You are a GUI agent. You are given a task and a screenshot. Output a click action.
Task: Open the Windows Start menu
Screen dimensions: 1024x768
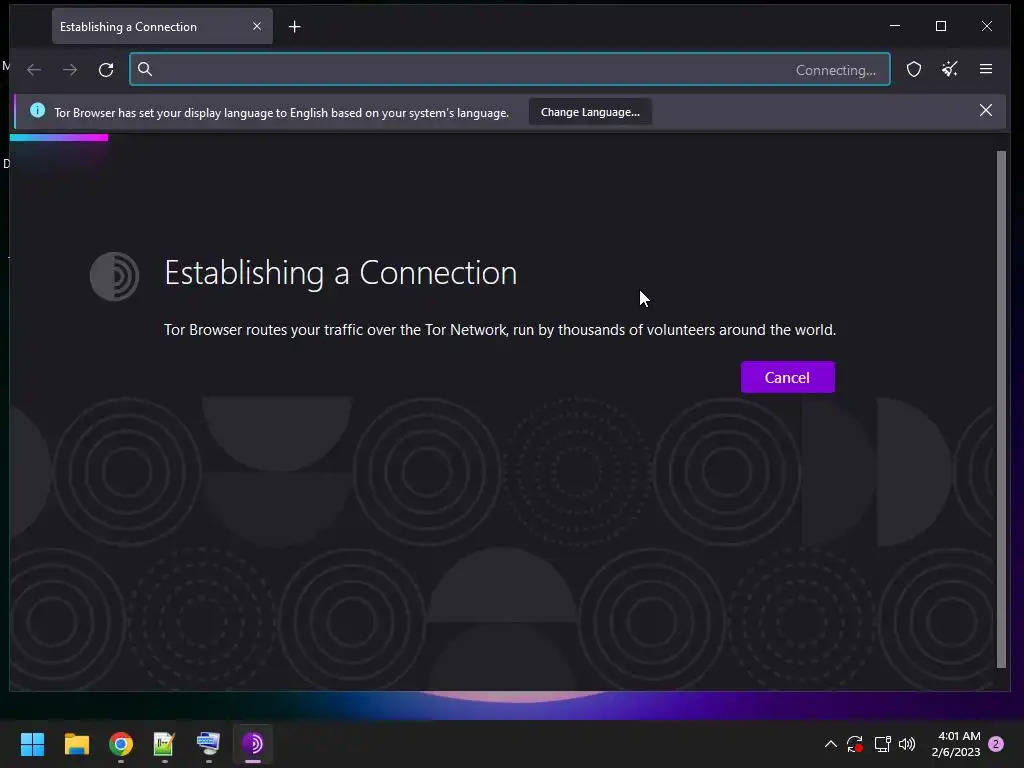(32, 744)
